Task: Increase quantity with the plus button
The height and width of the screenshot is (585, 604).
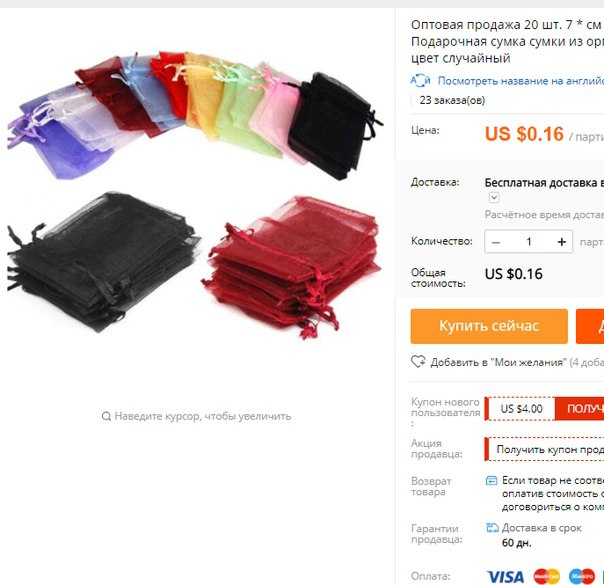Action: pyautogui.click(x=562, y=242)
